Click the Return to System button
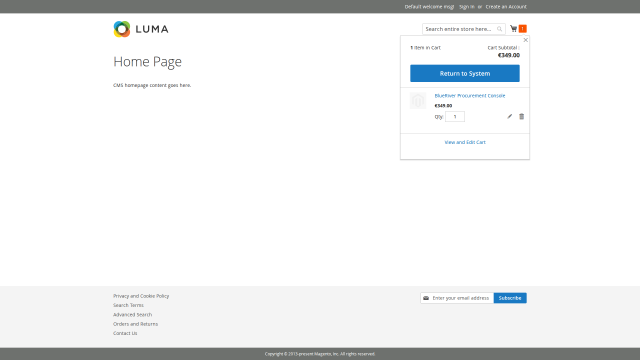The width and height of the screenshot is (640, 360). click(x=465, y=73)
